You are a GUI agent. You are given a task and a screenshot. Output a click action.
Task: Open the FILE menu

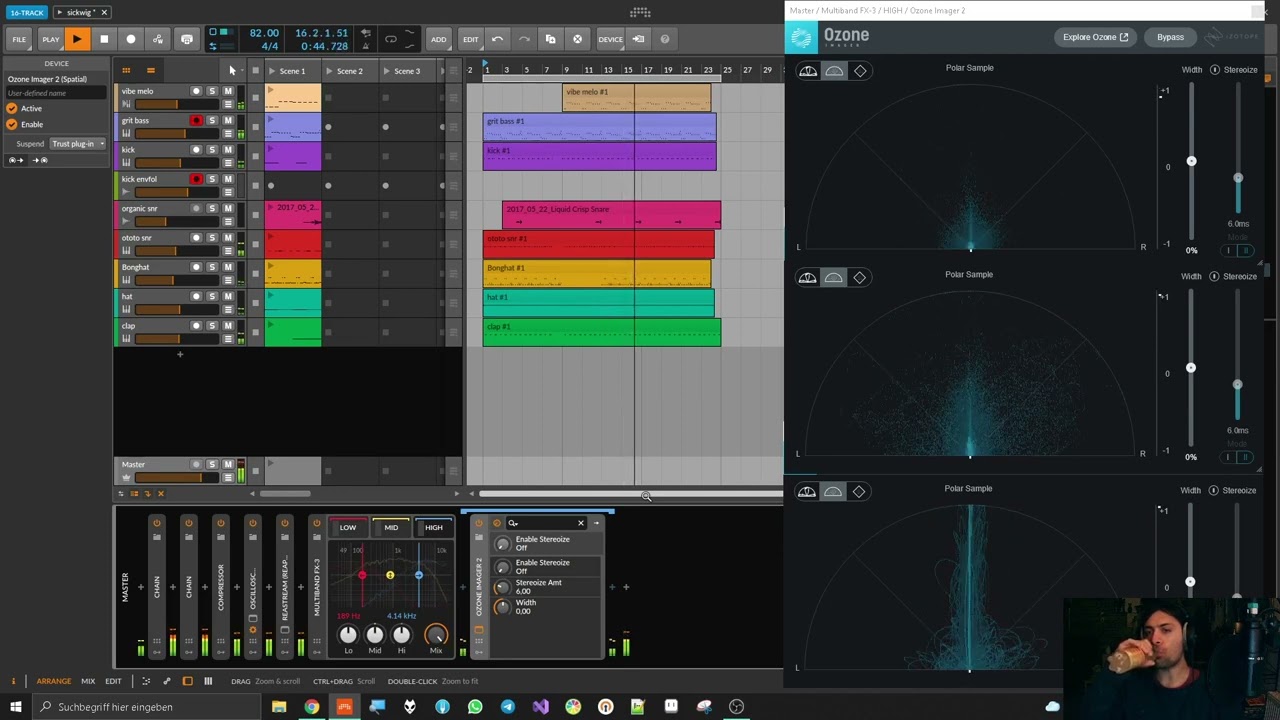pyautogui.click(x=19, y=39)
